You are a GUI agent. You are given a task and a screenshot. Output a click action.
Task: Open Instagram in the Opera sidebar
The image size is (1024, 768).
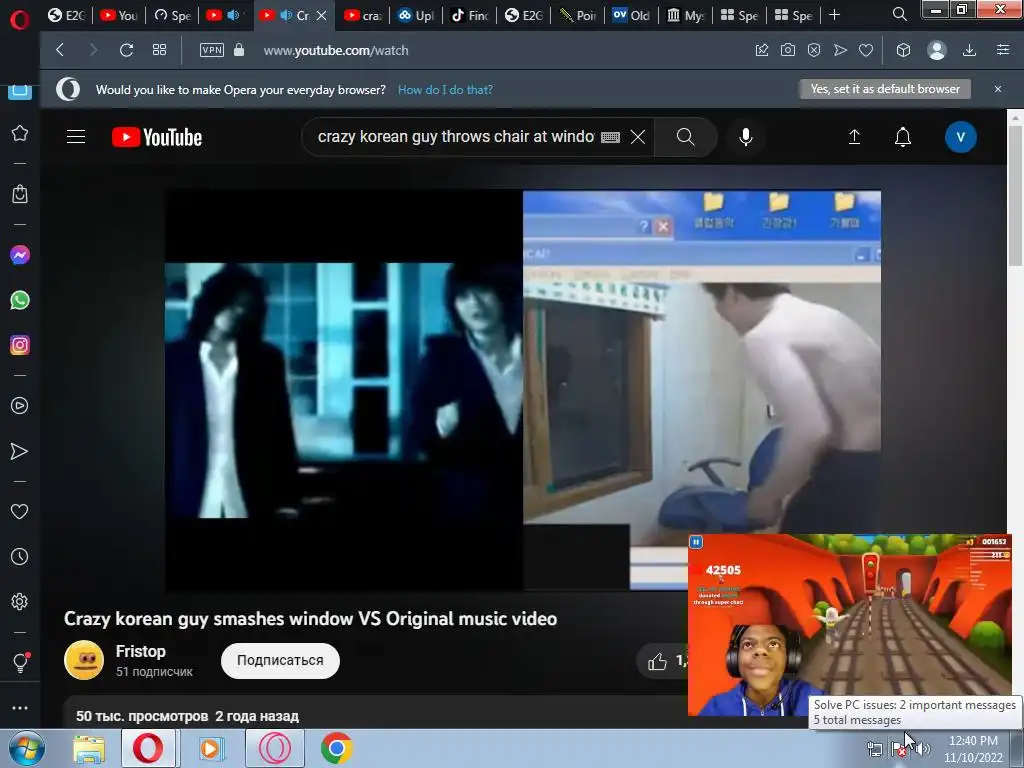click(x=20, y=345)
